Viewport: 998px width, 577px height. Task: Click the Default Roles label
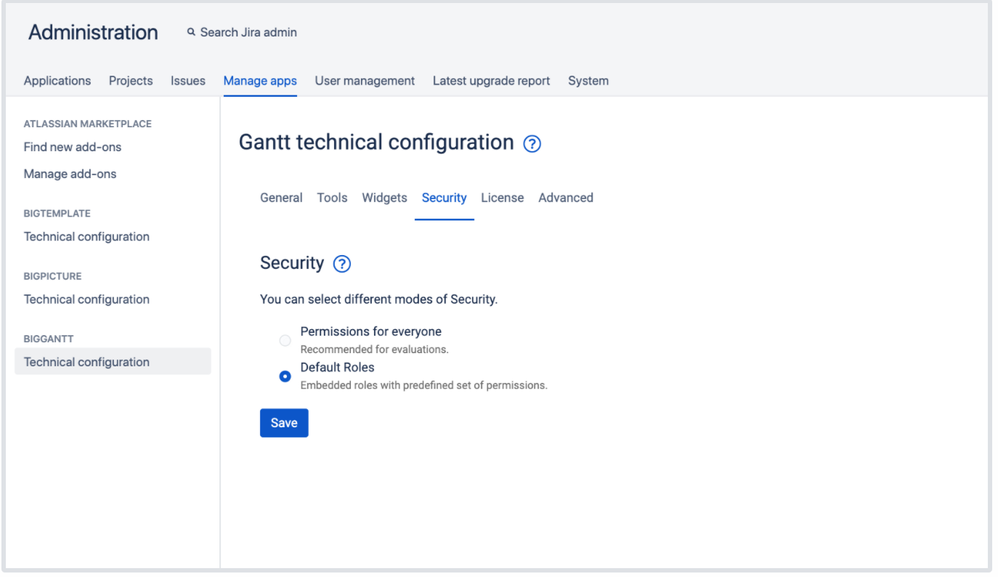click(x=337, y=367)
